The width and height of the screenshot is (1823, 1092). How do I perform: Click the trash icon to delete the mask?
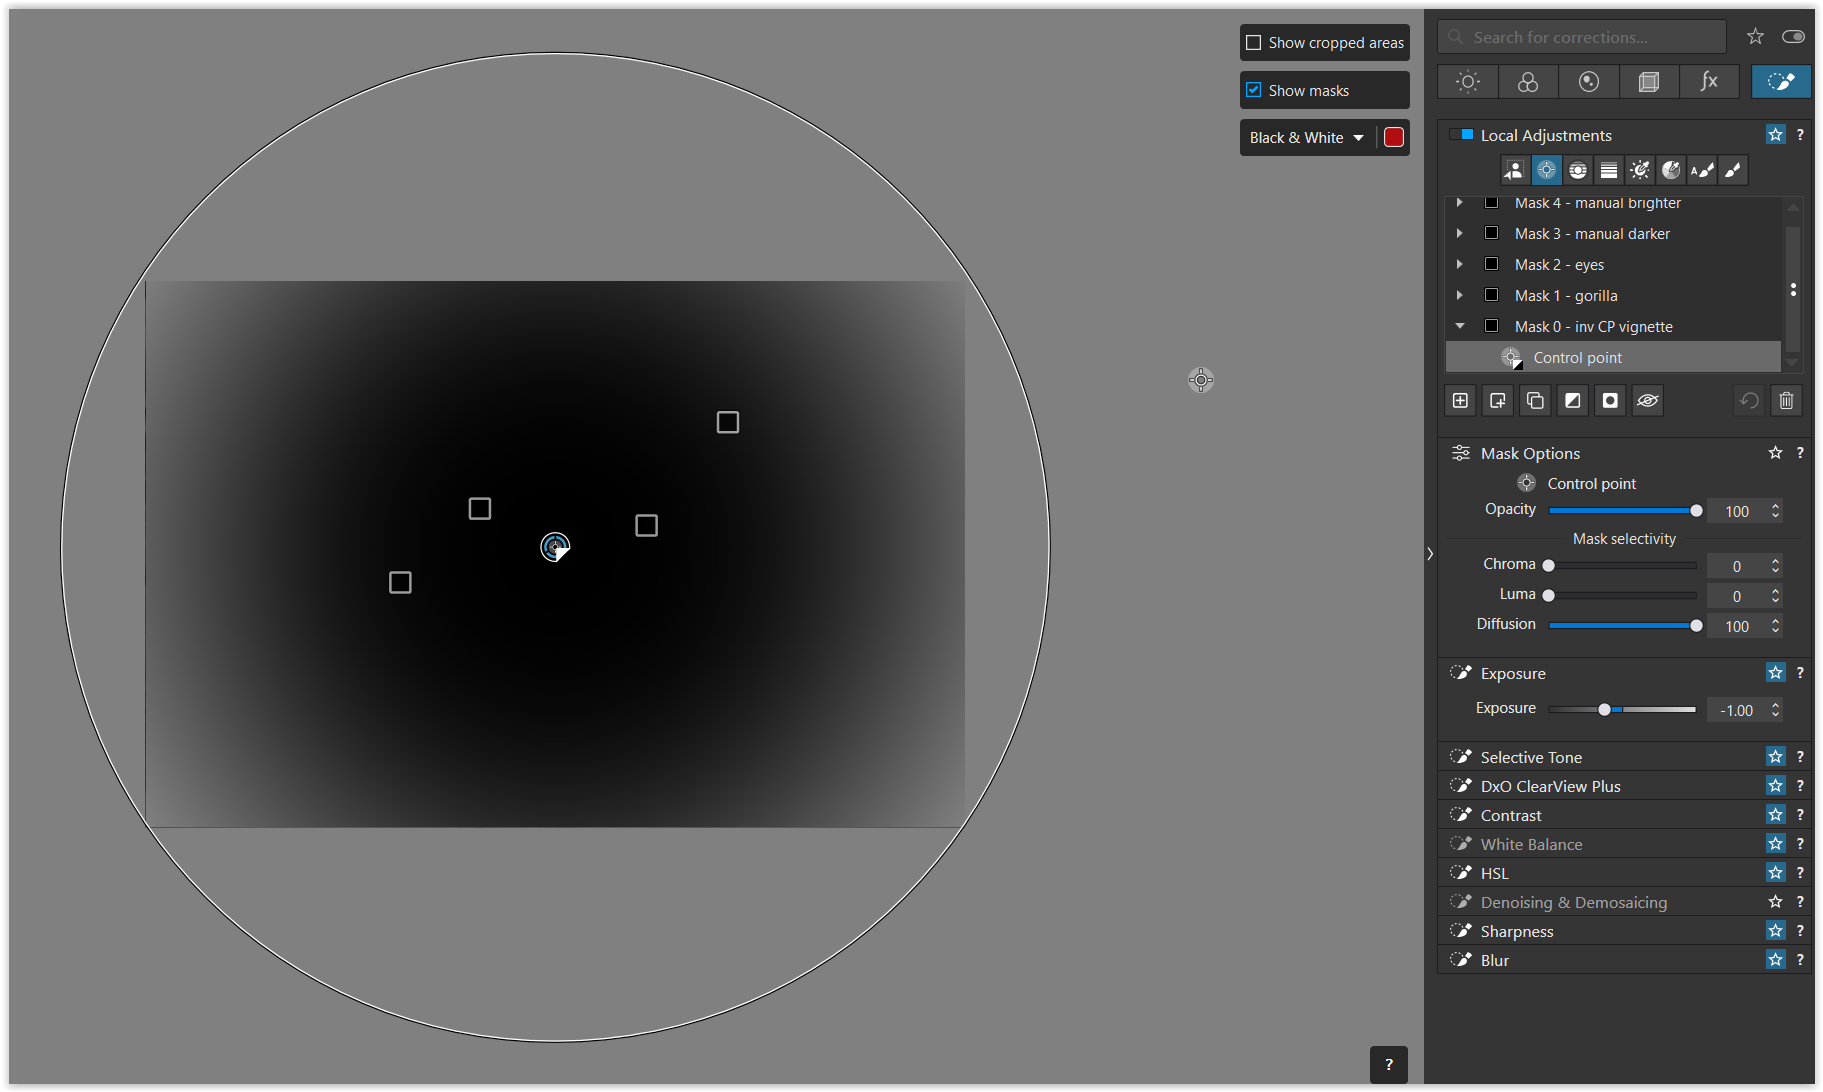1786,401
